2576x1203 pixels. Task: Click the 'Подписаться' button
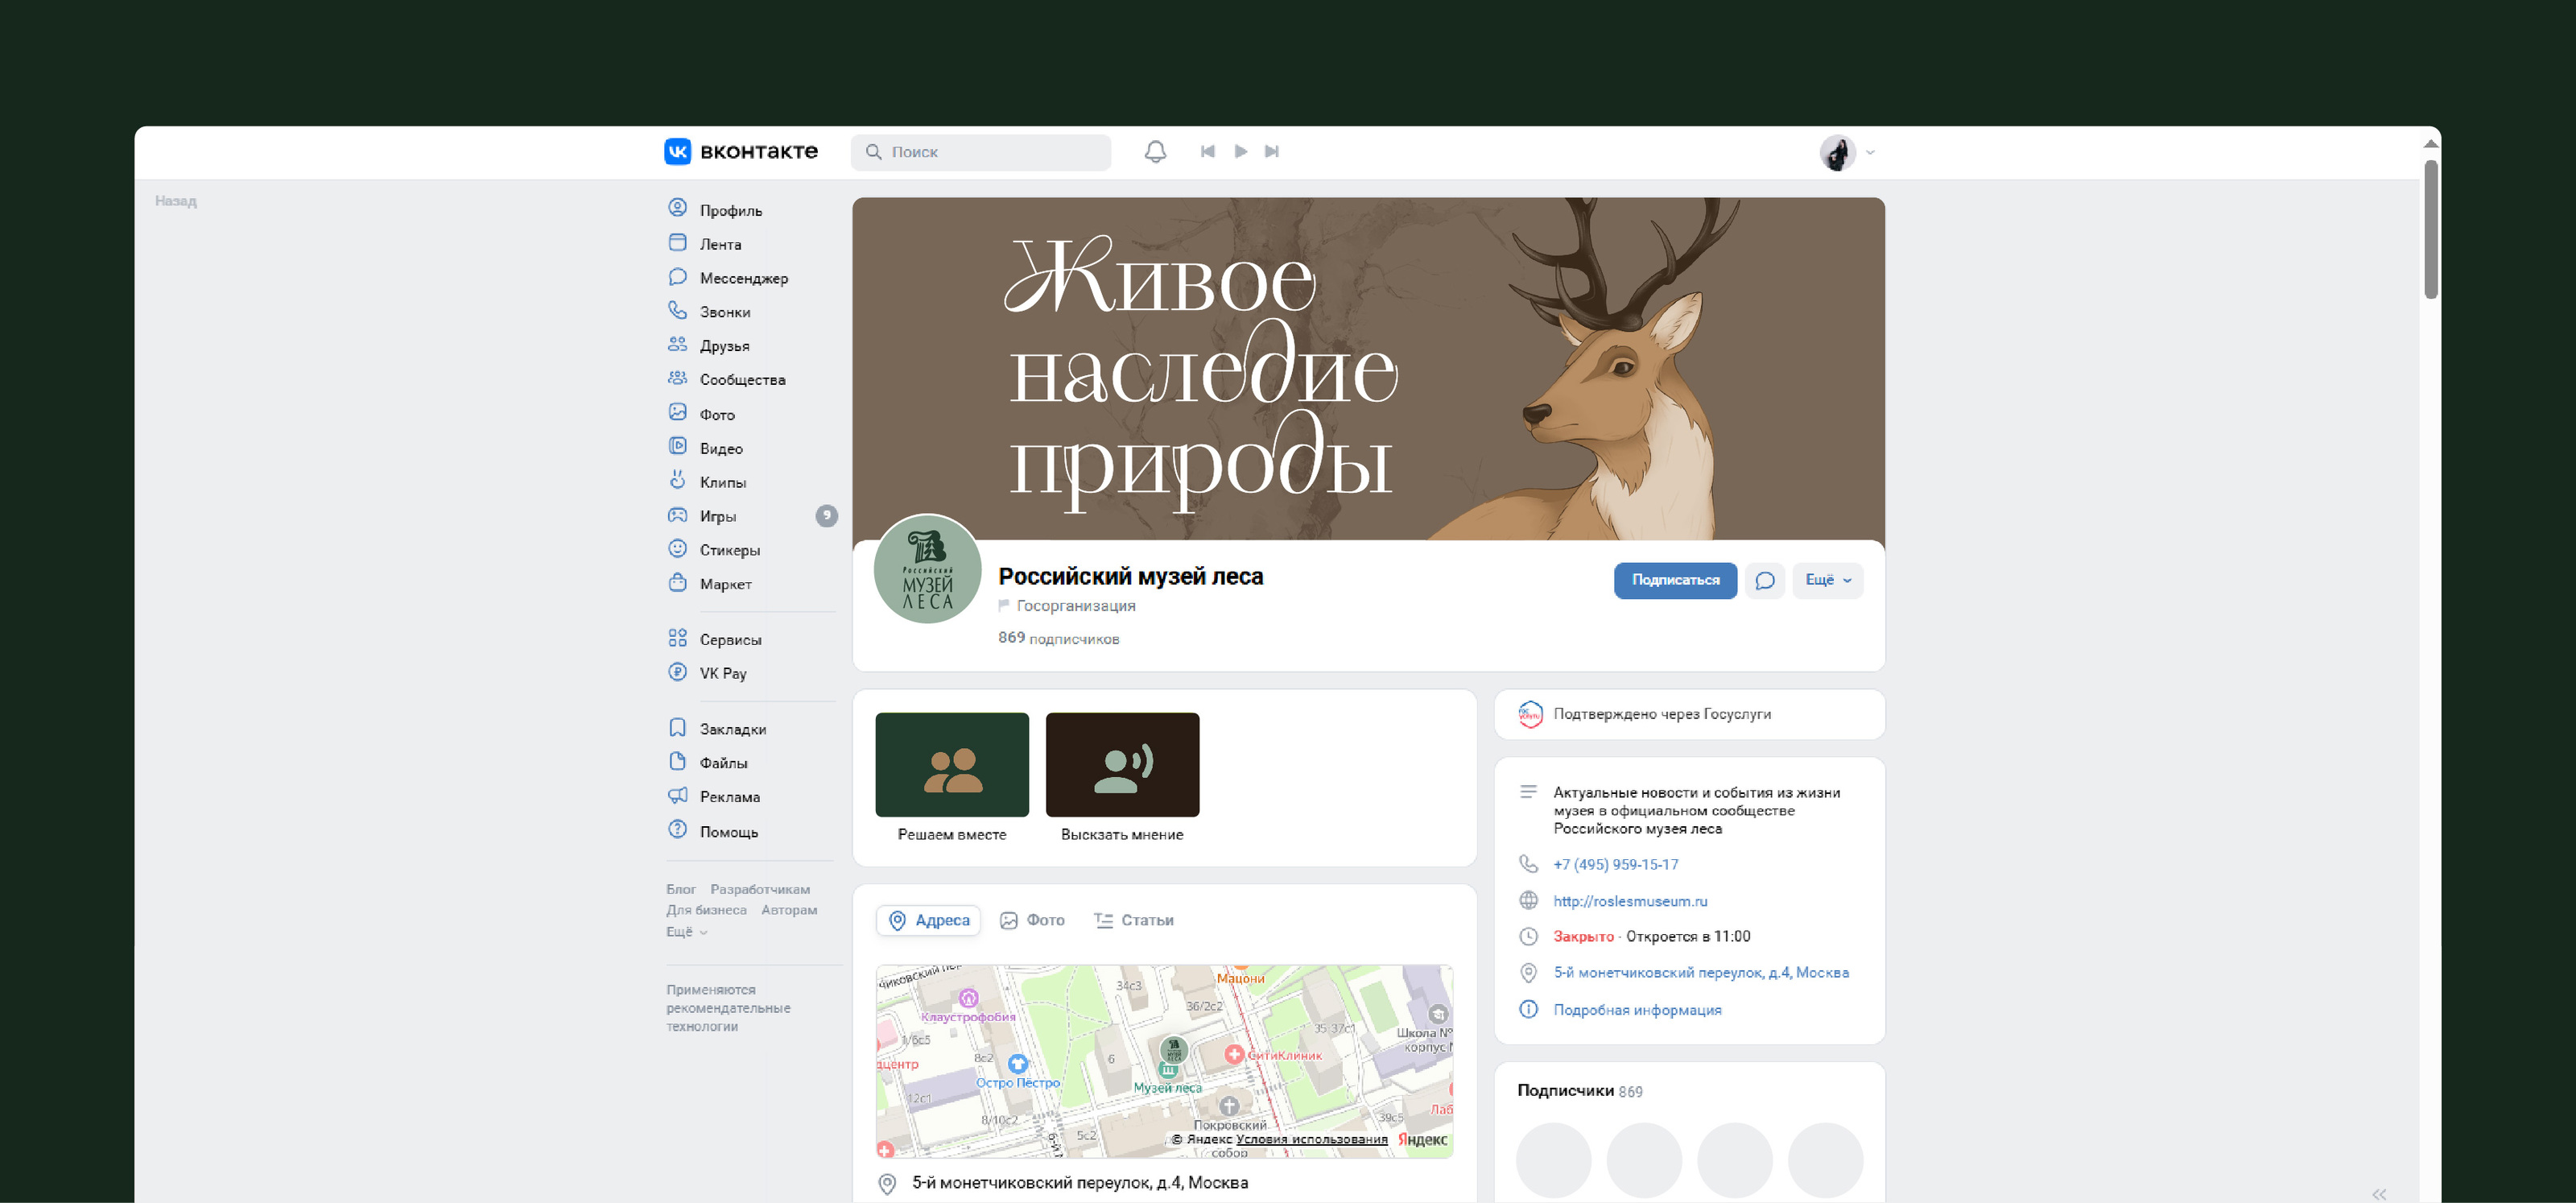(x=1675, y=580)
